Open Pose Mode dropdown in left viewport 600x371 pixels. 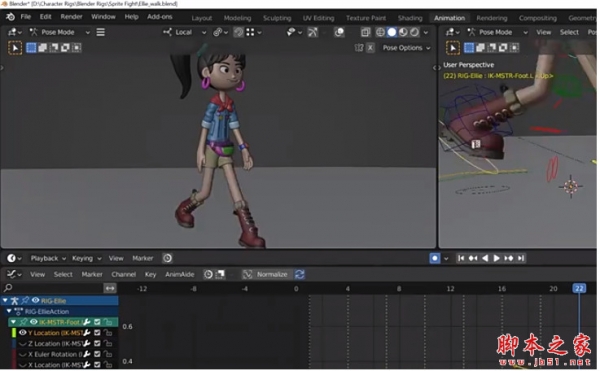pyautogui.click(x=60, y=32)
